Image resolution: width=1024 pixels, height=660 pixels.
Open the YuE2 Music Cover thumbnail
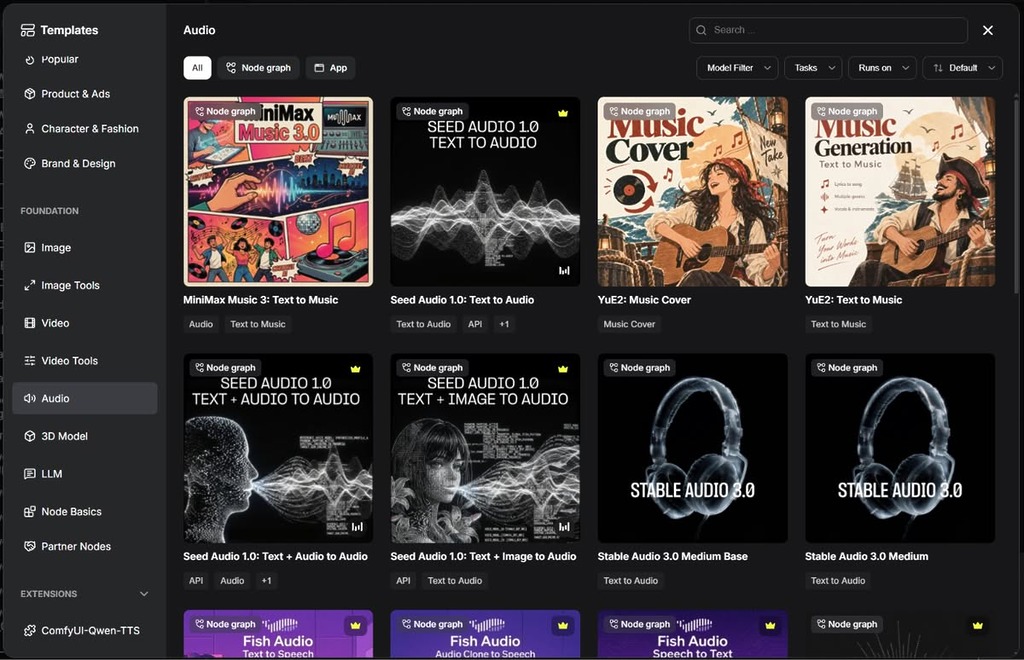pyautogui.click(x=692, y=192)
